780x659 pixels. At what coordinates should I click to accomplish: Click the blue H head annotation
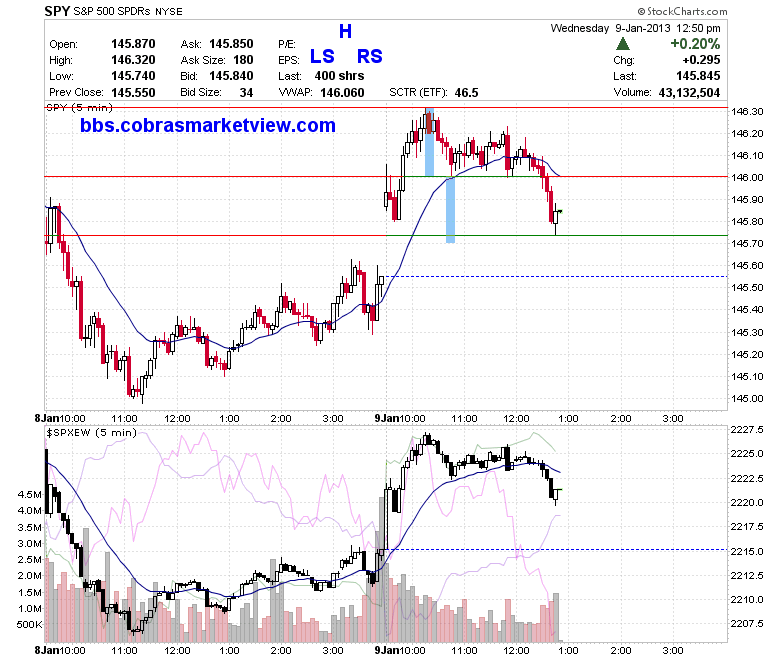345,31
